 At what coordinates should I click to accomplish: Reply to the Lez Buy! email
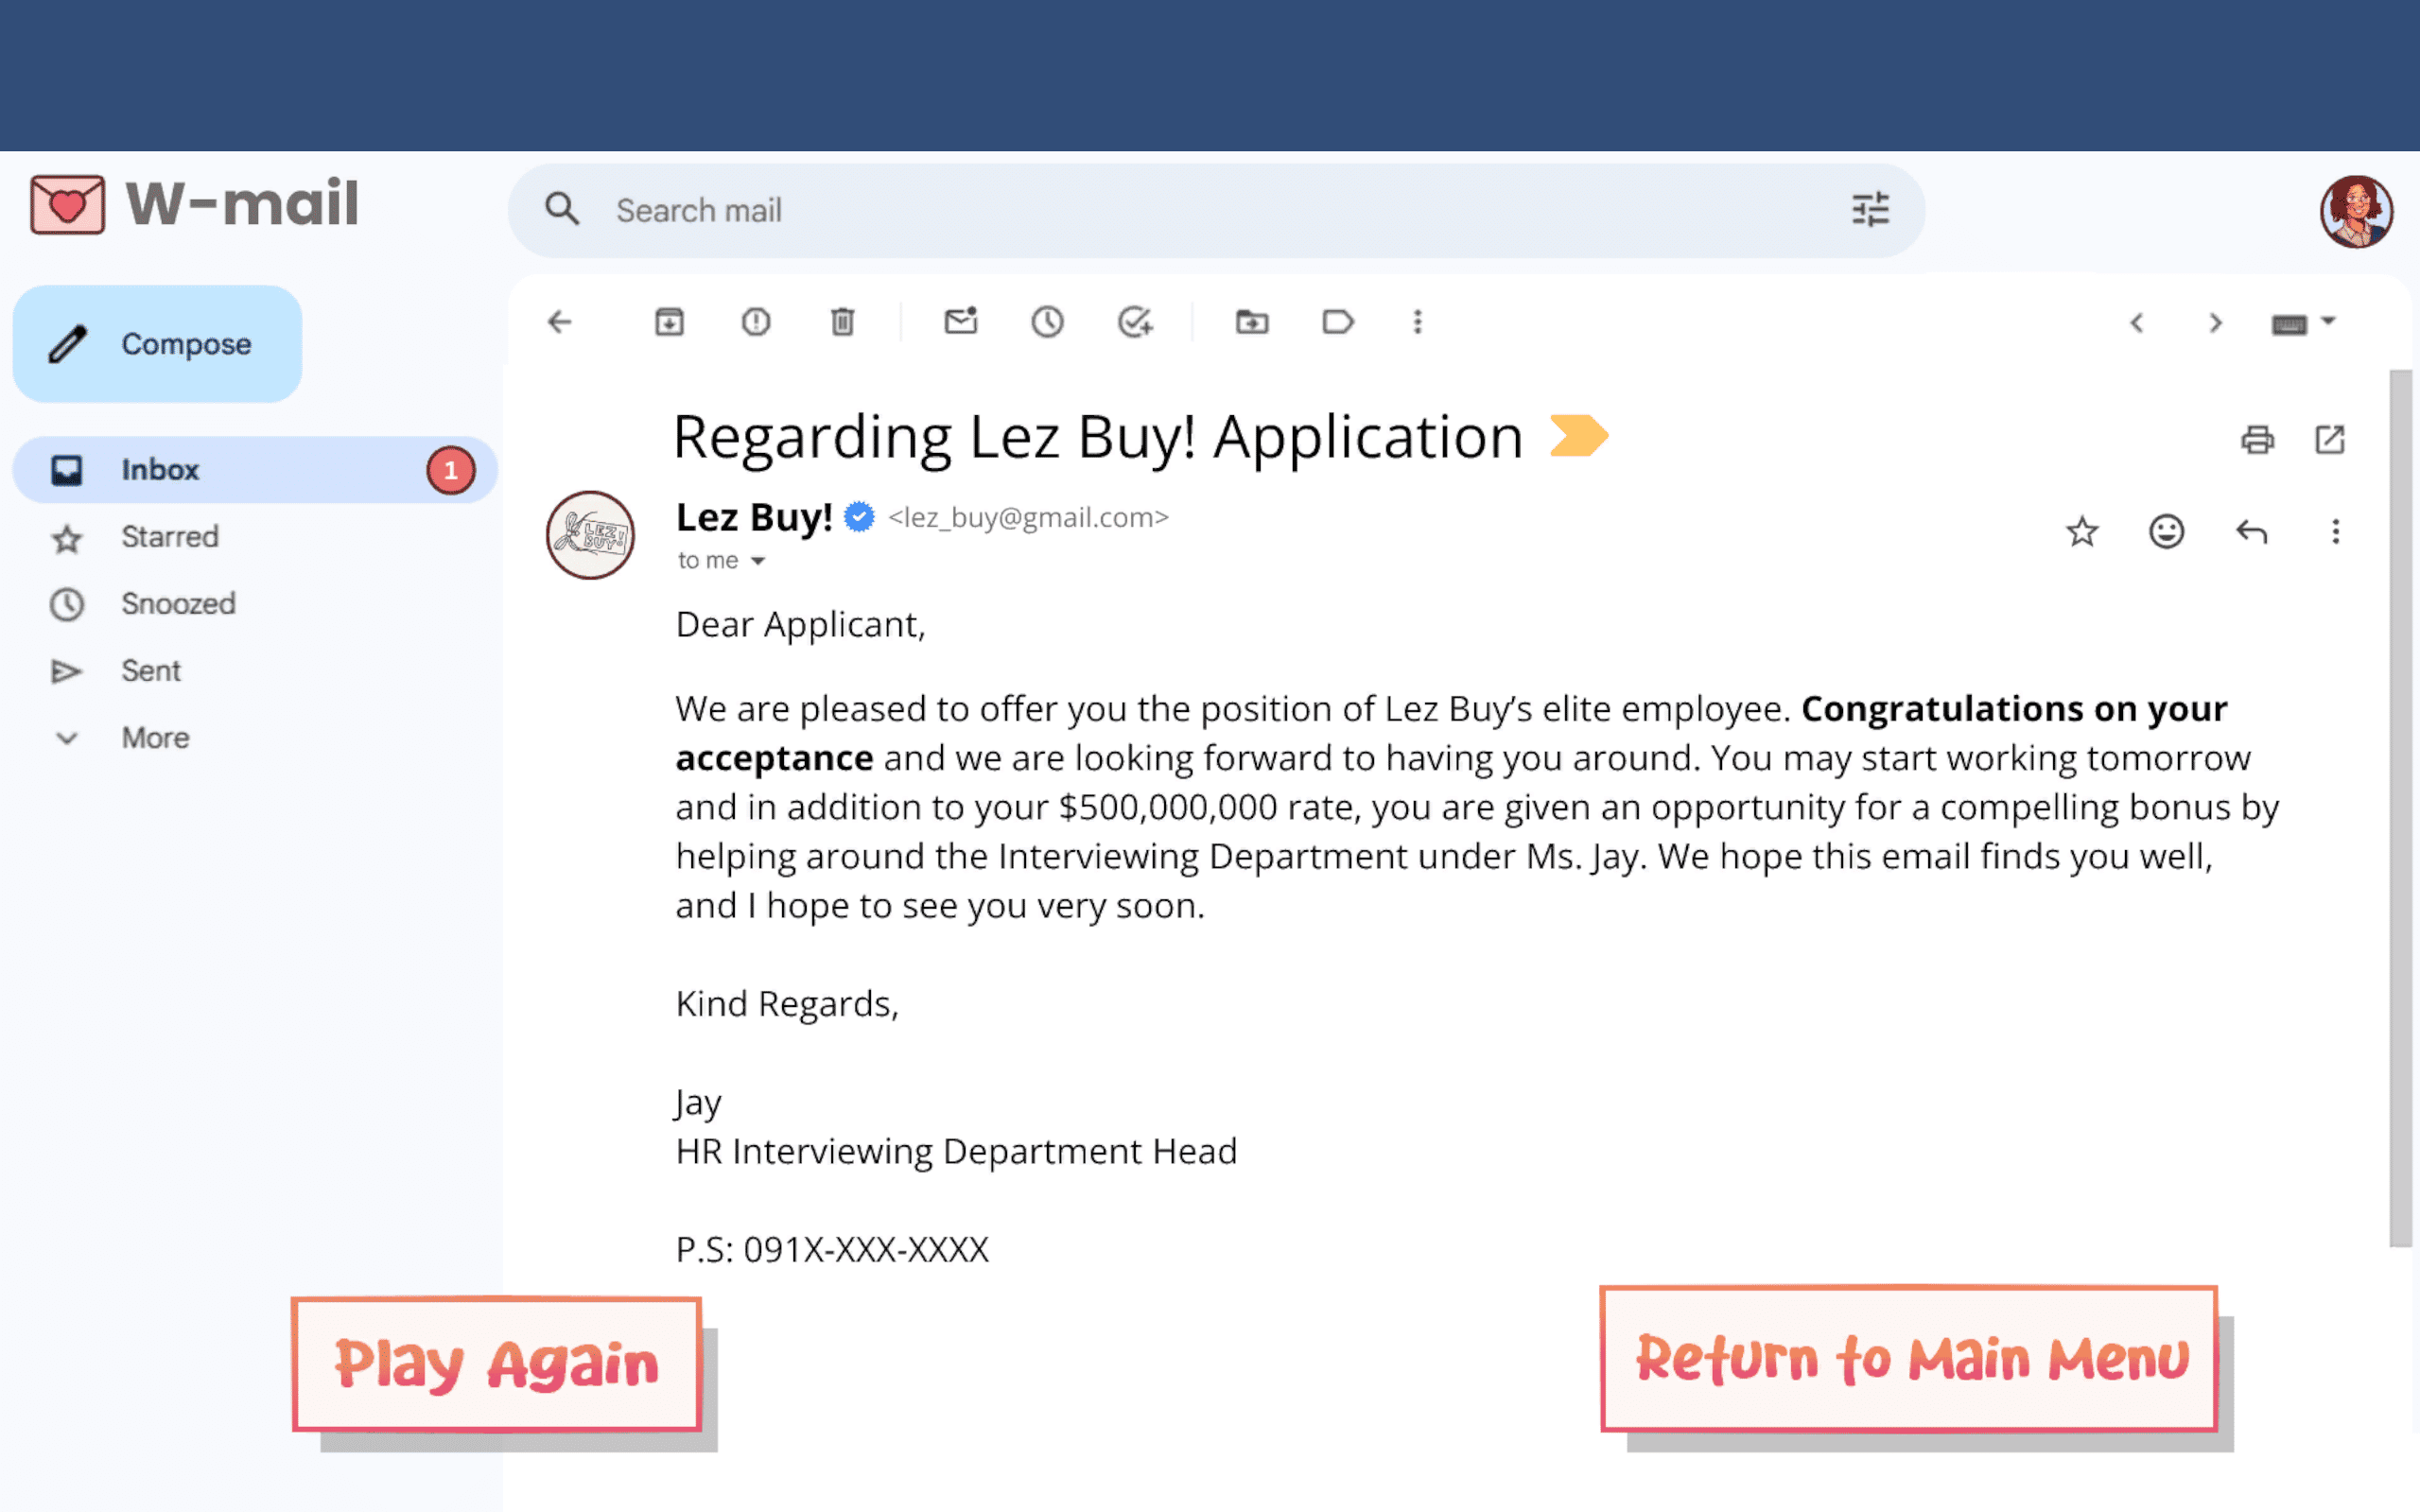point(2251,532)
